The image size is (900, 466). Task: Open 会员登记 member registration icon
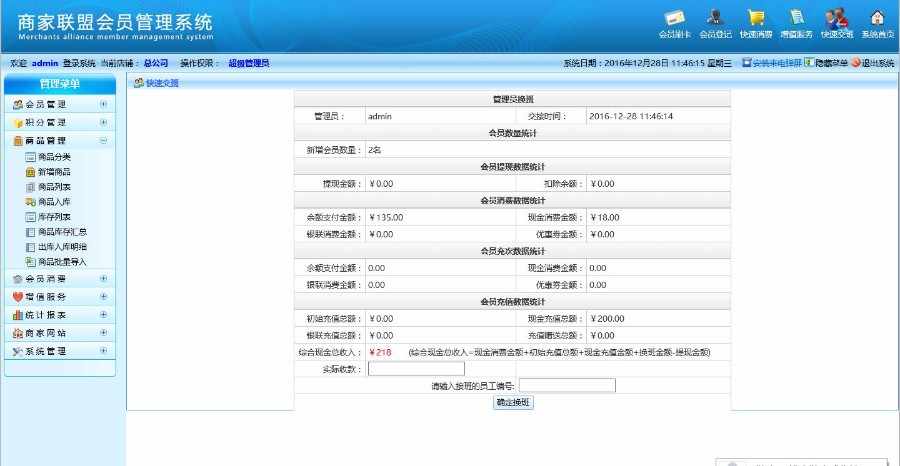(715, 18)
